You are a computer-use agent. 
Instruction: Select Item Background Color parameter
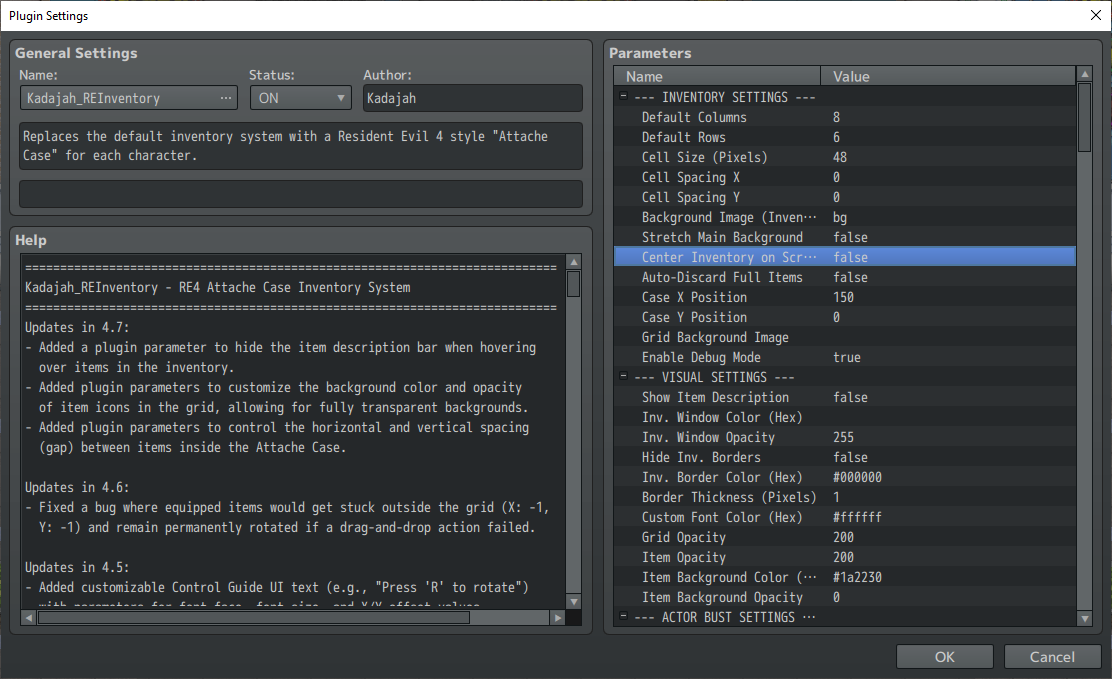tap(845, 577)
